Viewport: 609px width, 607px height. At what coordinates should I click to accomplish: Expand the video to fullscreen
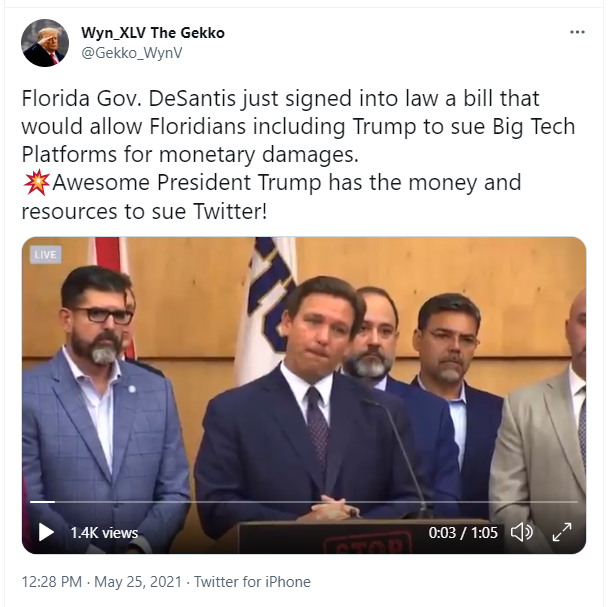pos(562,532)
